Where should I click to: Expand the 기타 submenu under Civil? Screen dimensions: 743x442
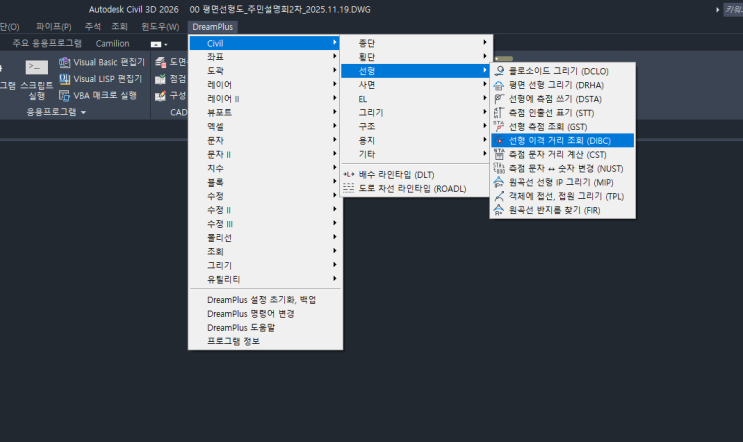coord(417,154)
